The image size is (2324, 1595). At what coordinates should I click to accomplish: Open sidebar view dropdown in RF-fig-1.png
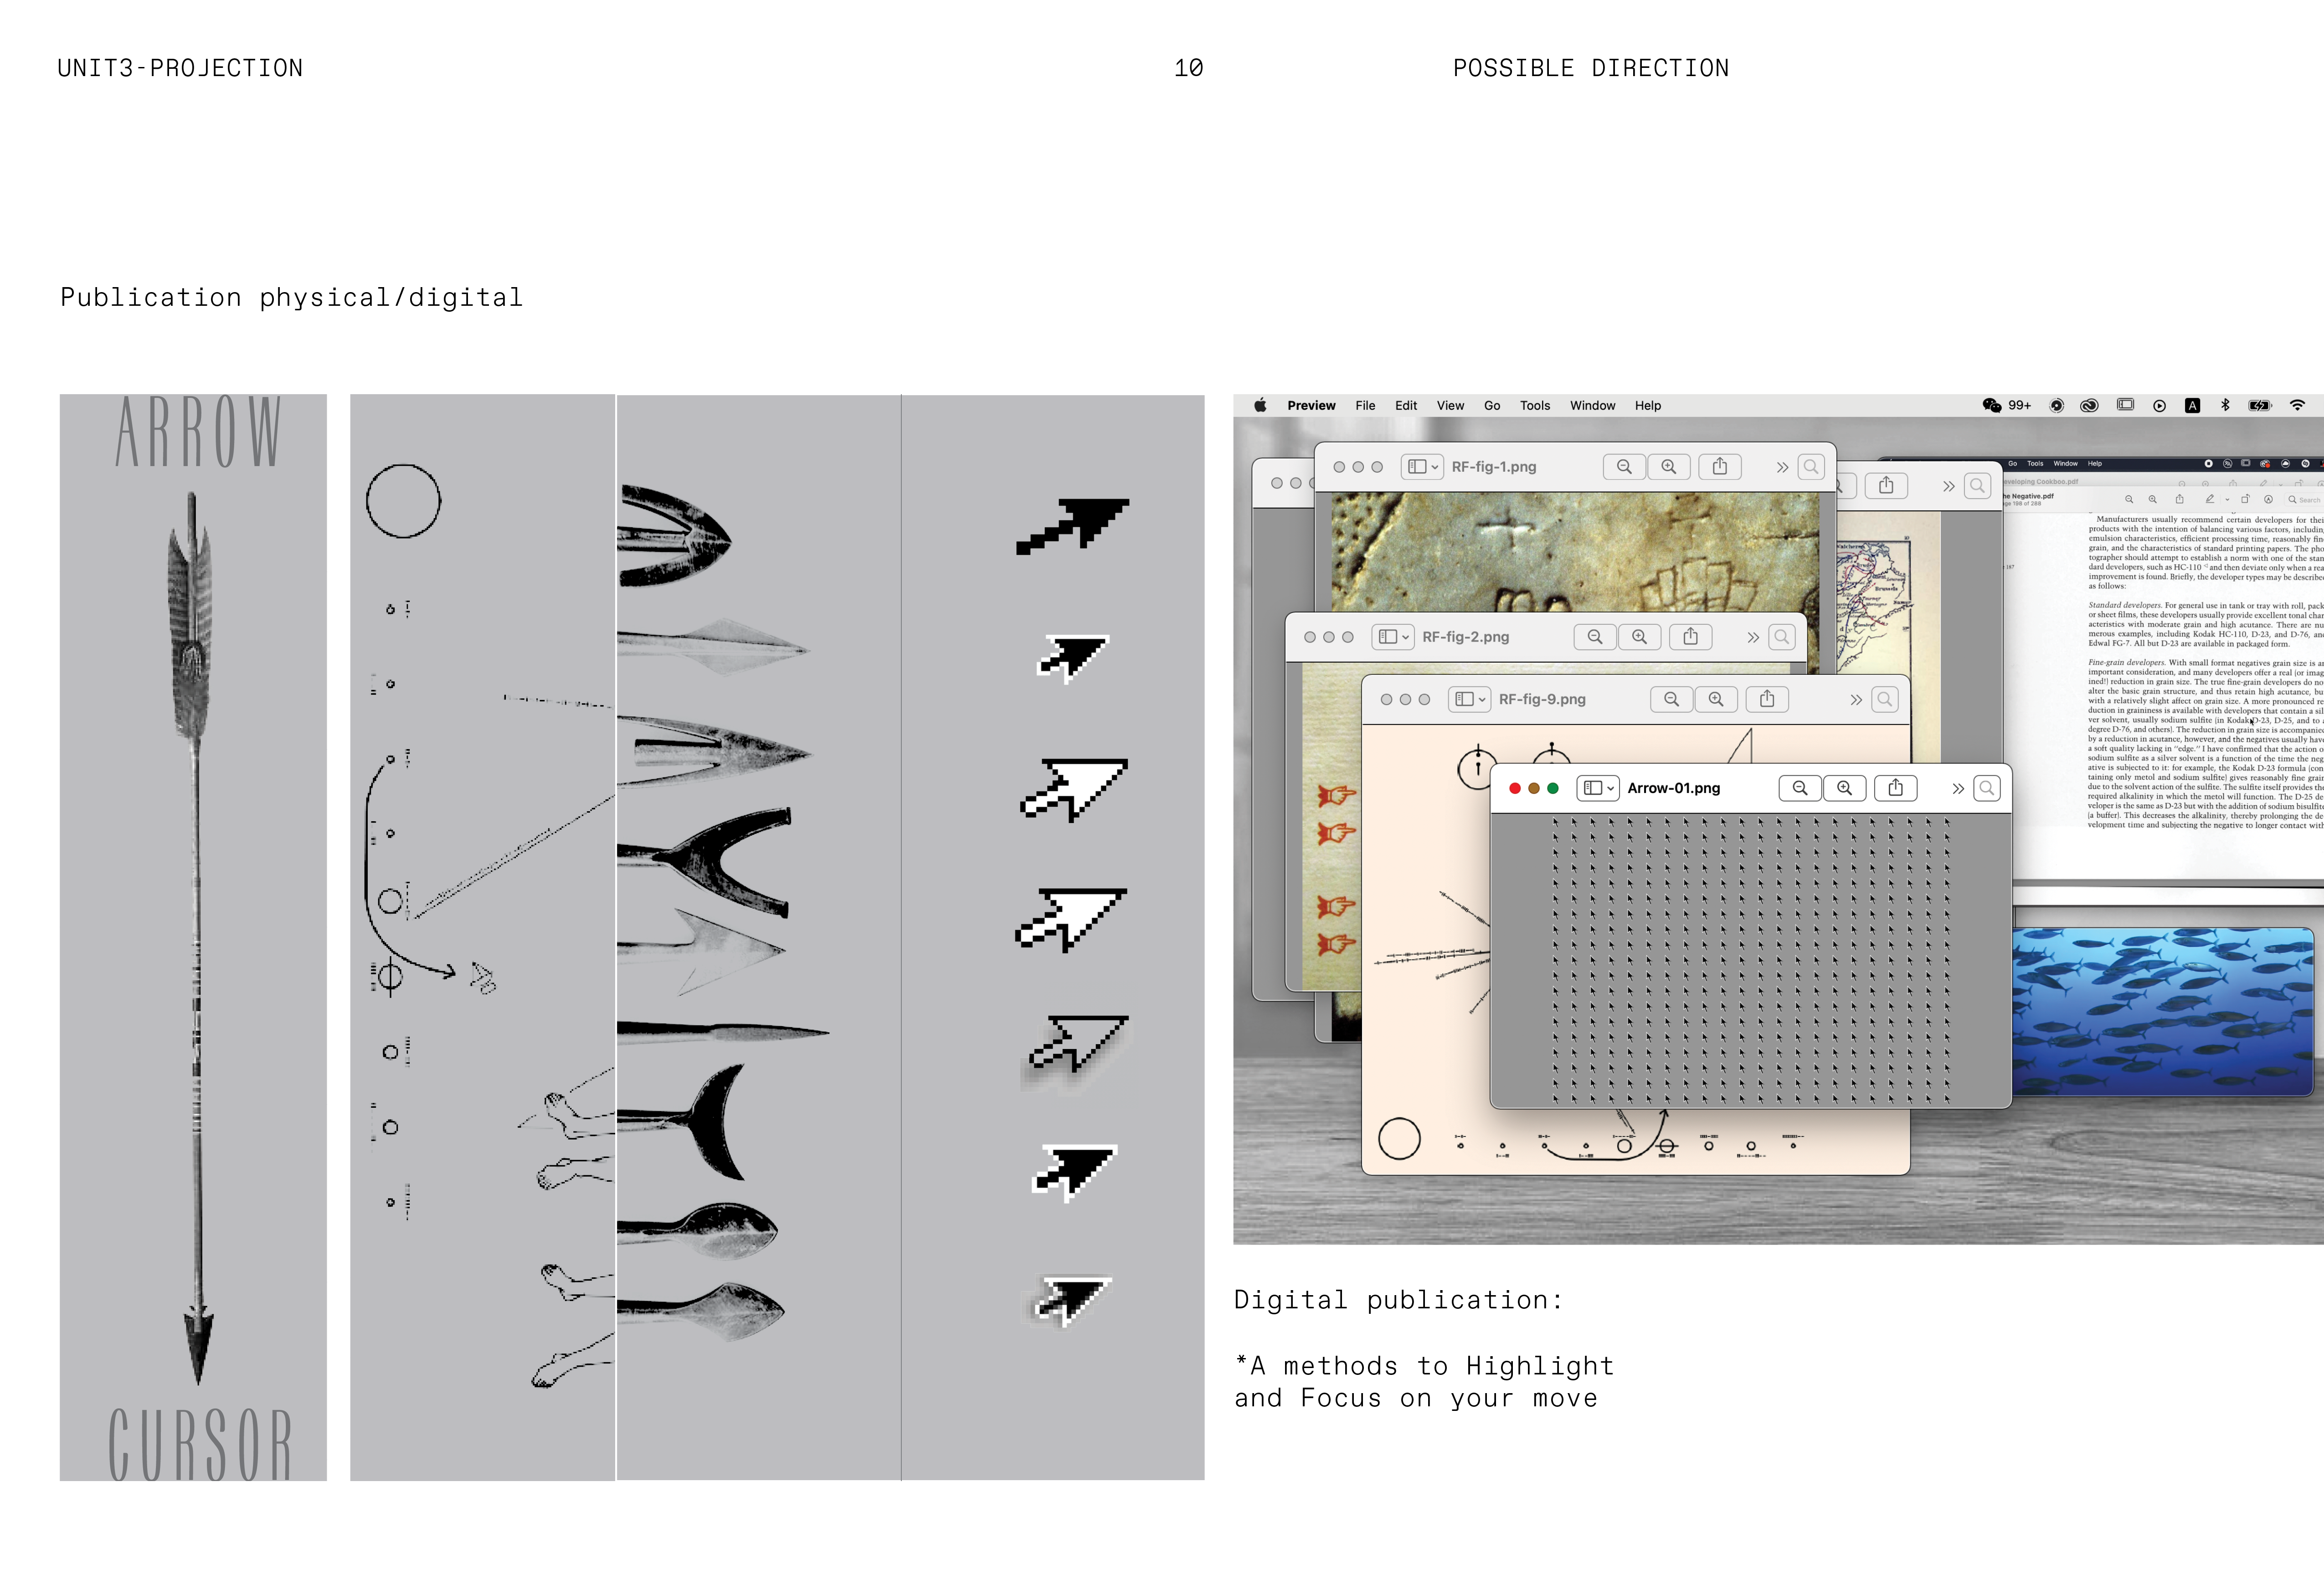(1422, 467)
